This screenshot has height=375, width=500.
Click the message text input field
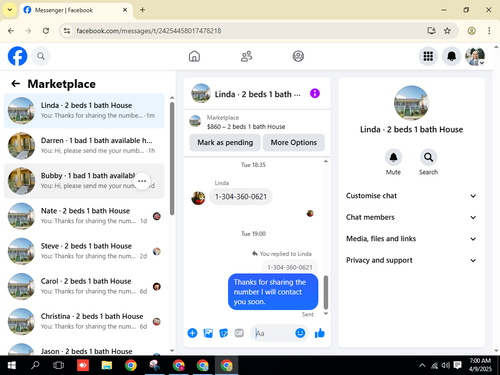(x=273, y=333)
